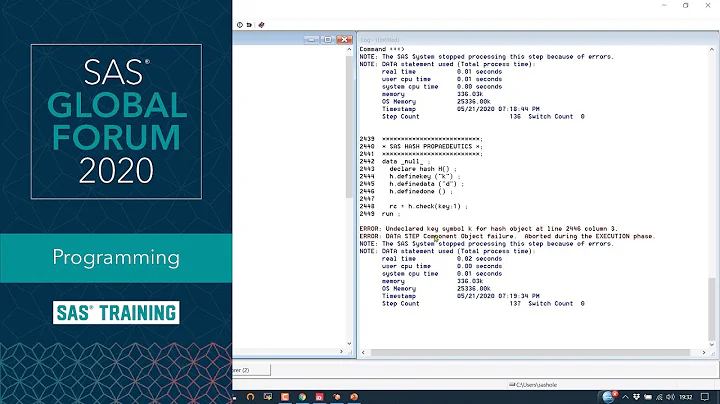This screenshot has height=404, width=720.
Task: Open the red square app in taskbar
Action: 319,397
